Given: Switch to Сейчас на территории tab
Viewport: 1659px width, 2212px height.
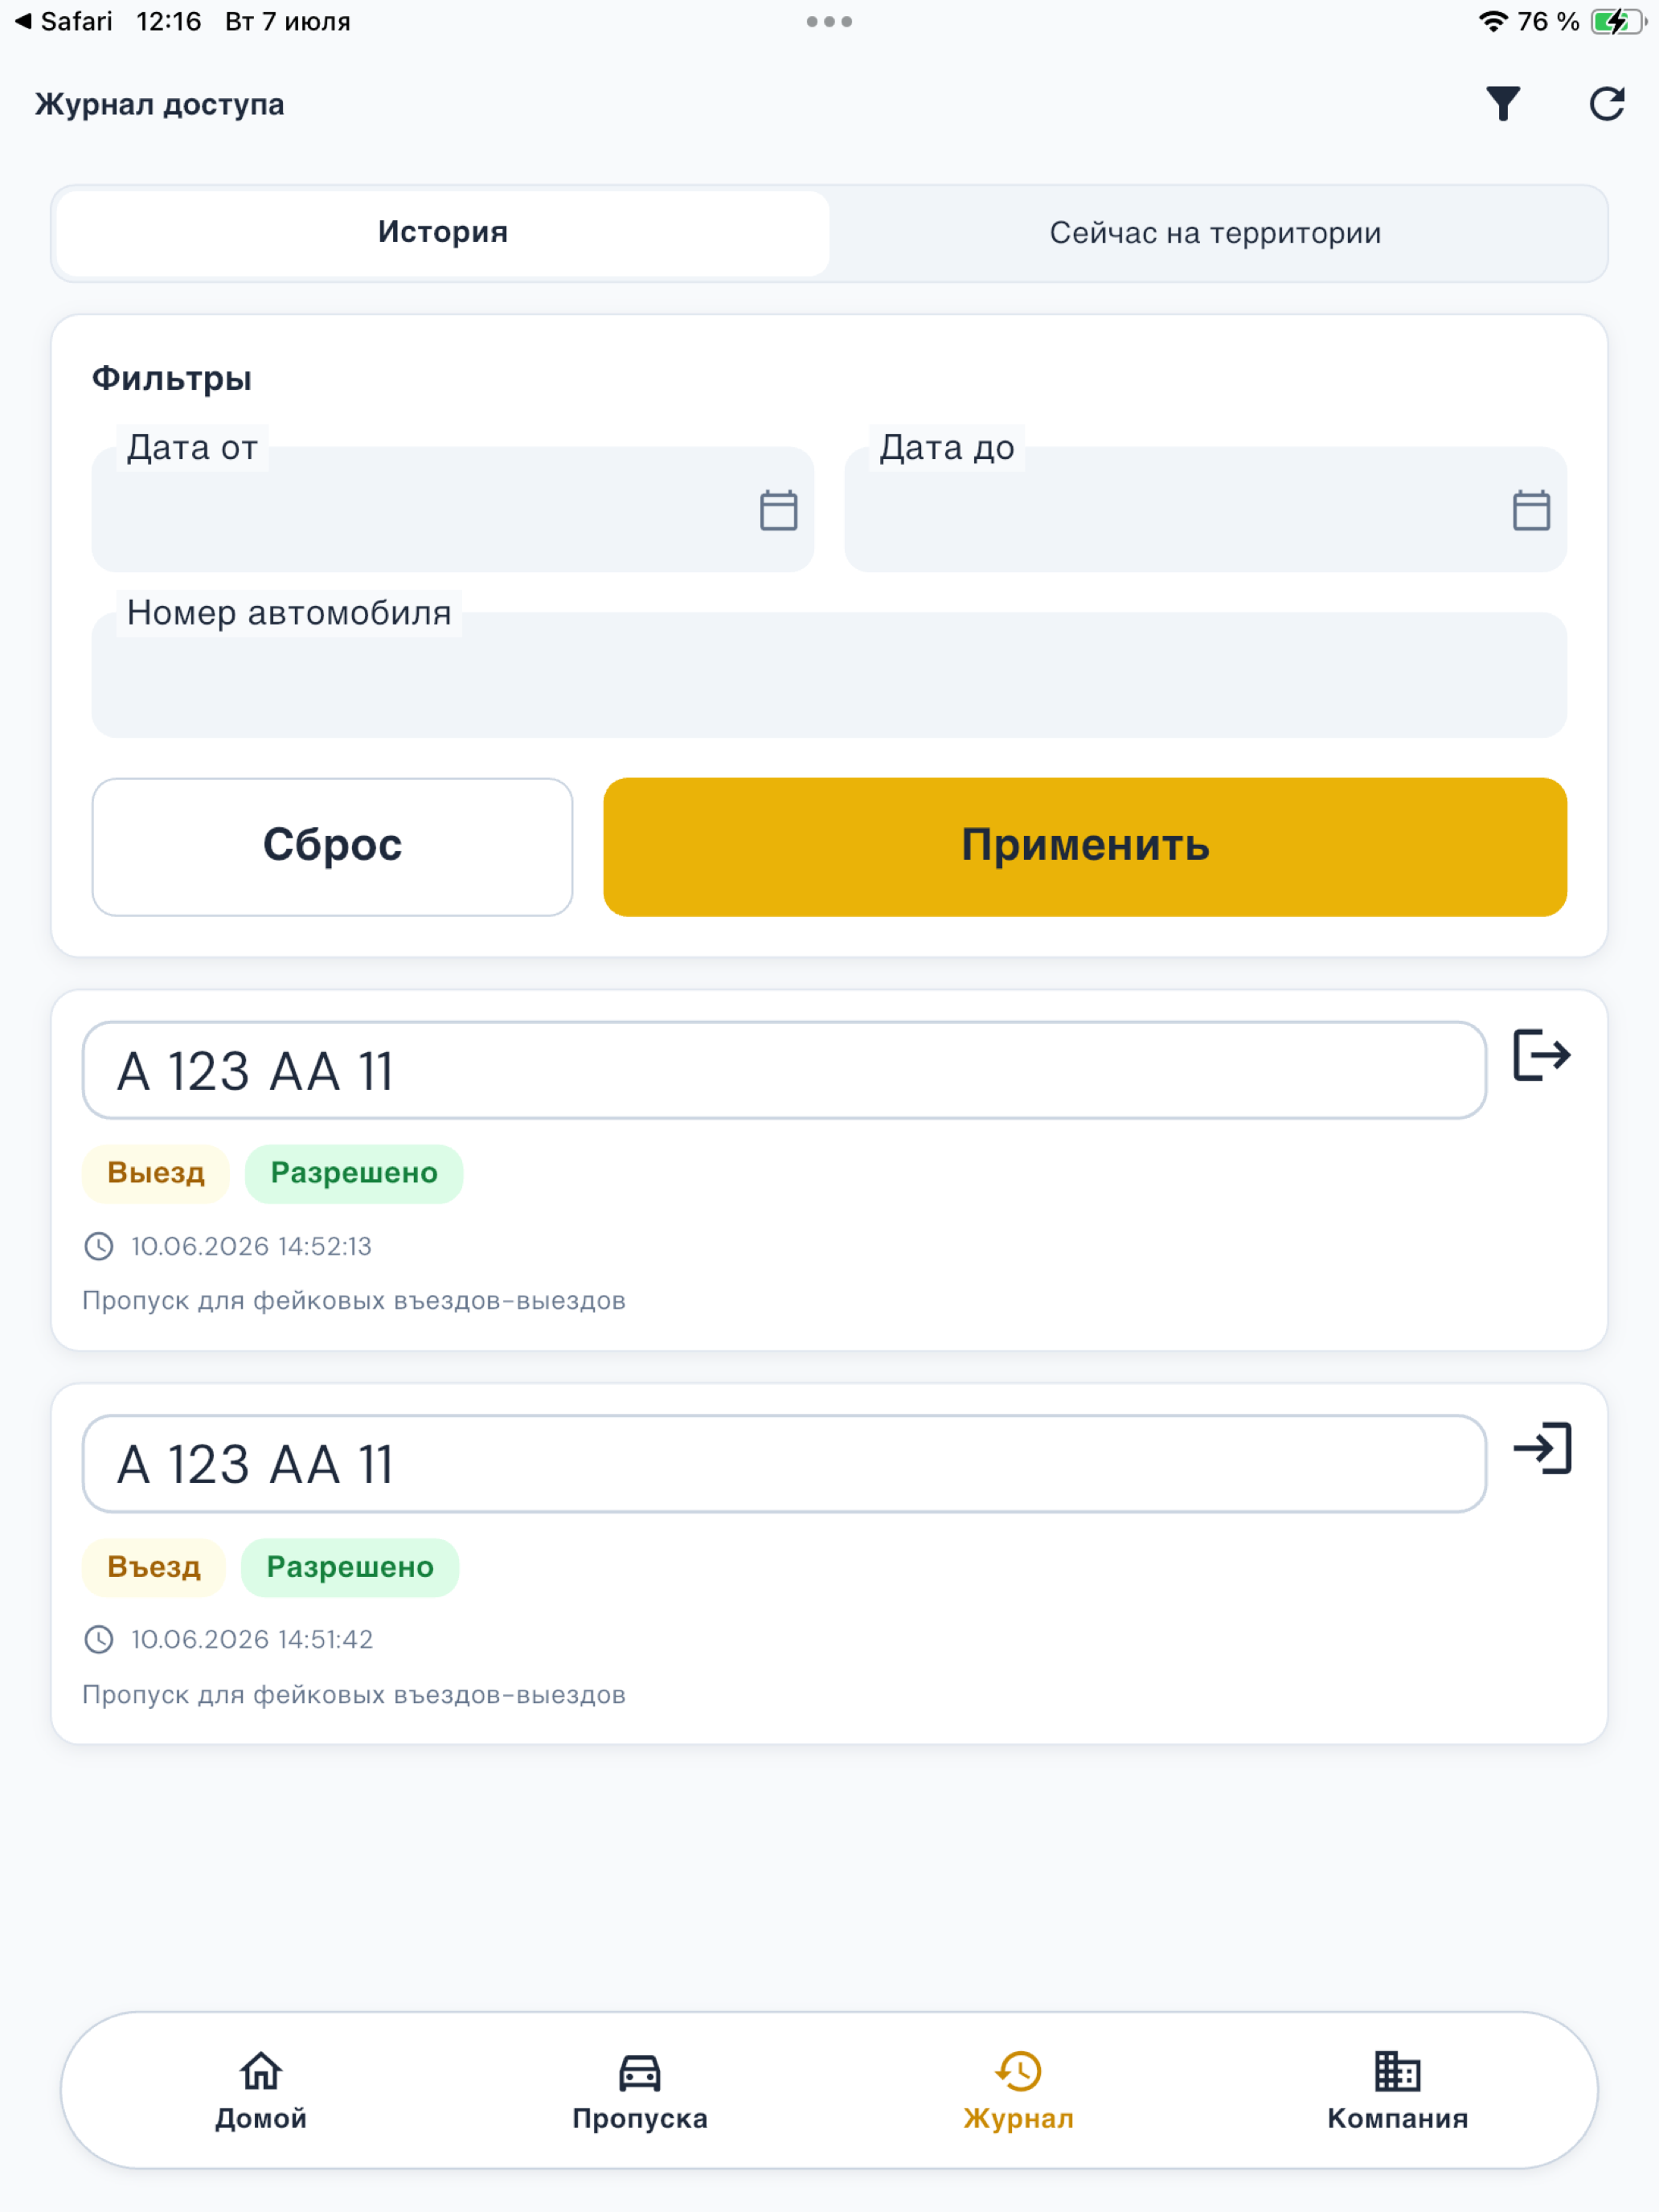Looking at the screenshot, I should pyautogui.click(x=1215, y=233).
